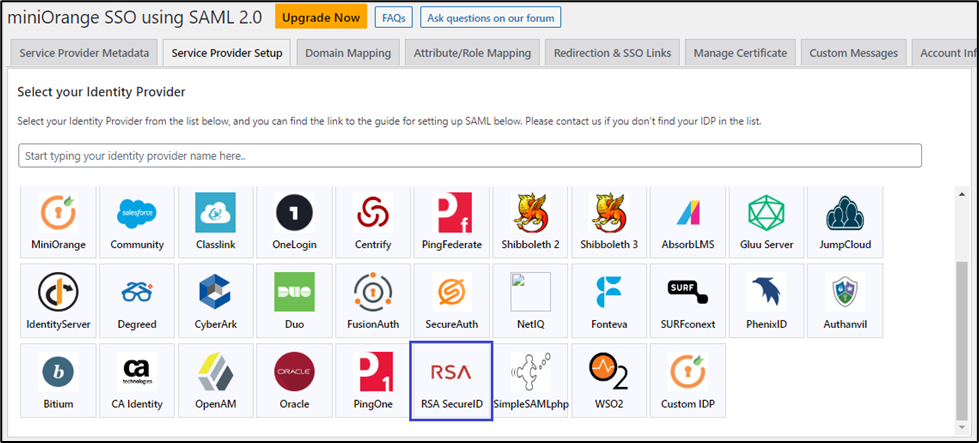Pick the Custom IDP option
This screenshot has width=979, height=443.
[687, 380]
